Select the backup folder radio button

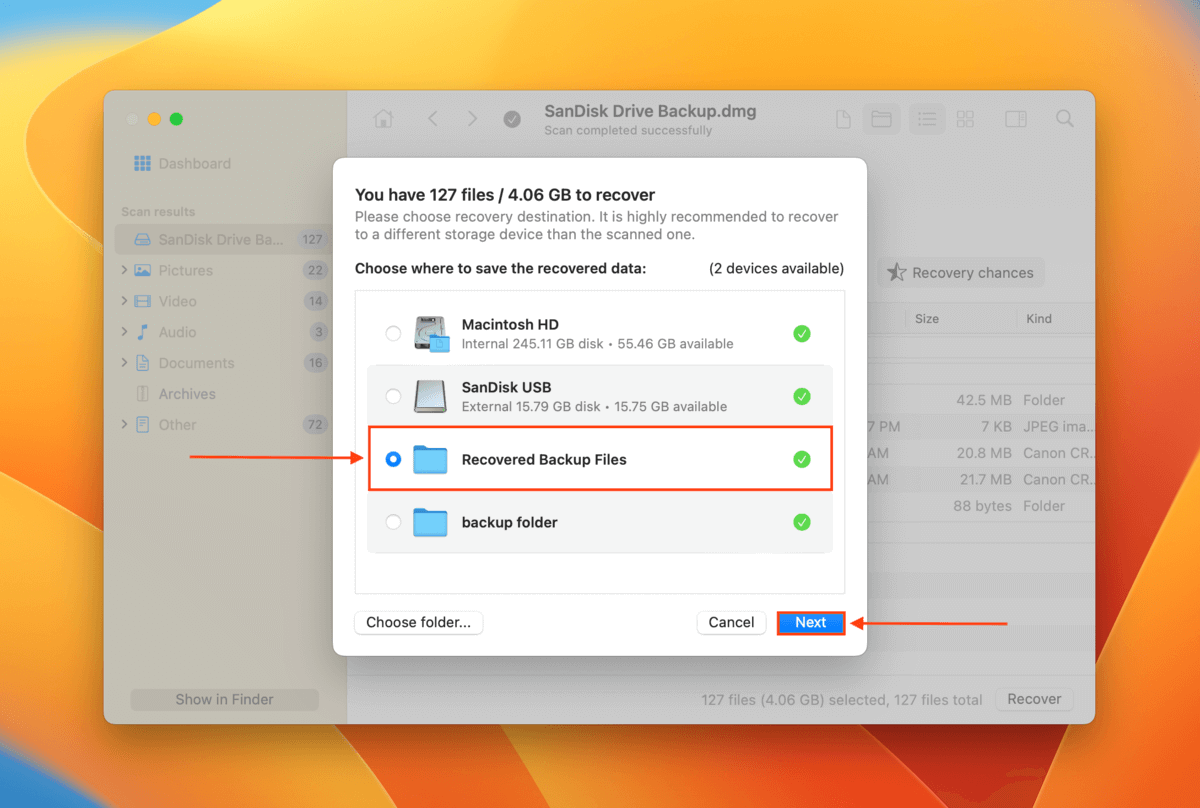[393, 522]
